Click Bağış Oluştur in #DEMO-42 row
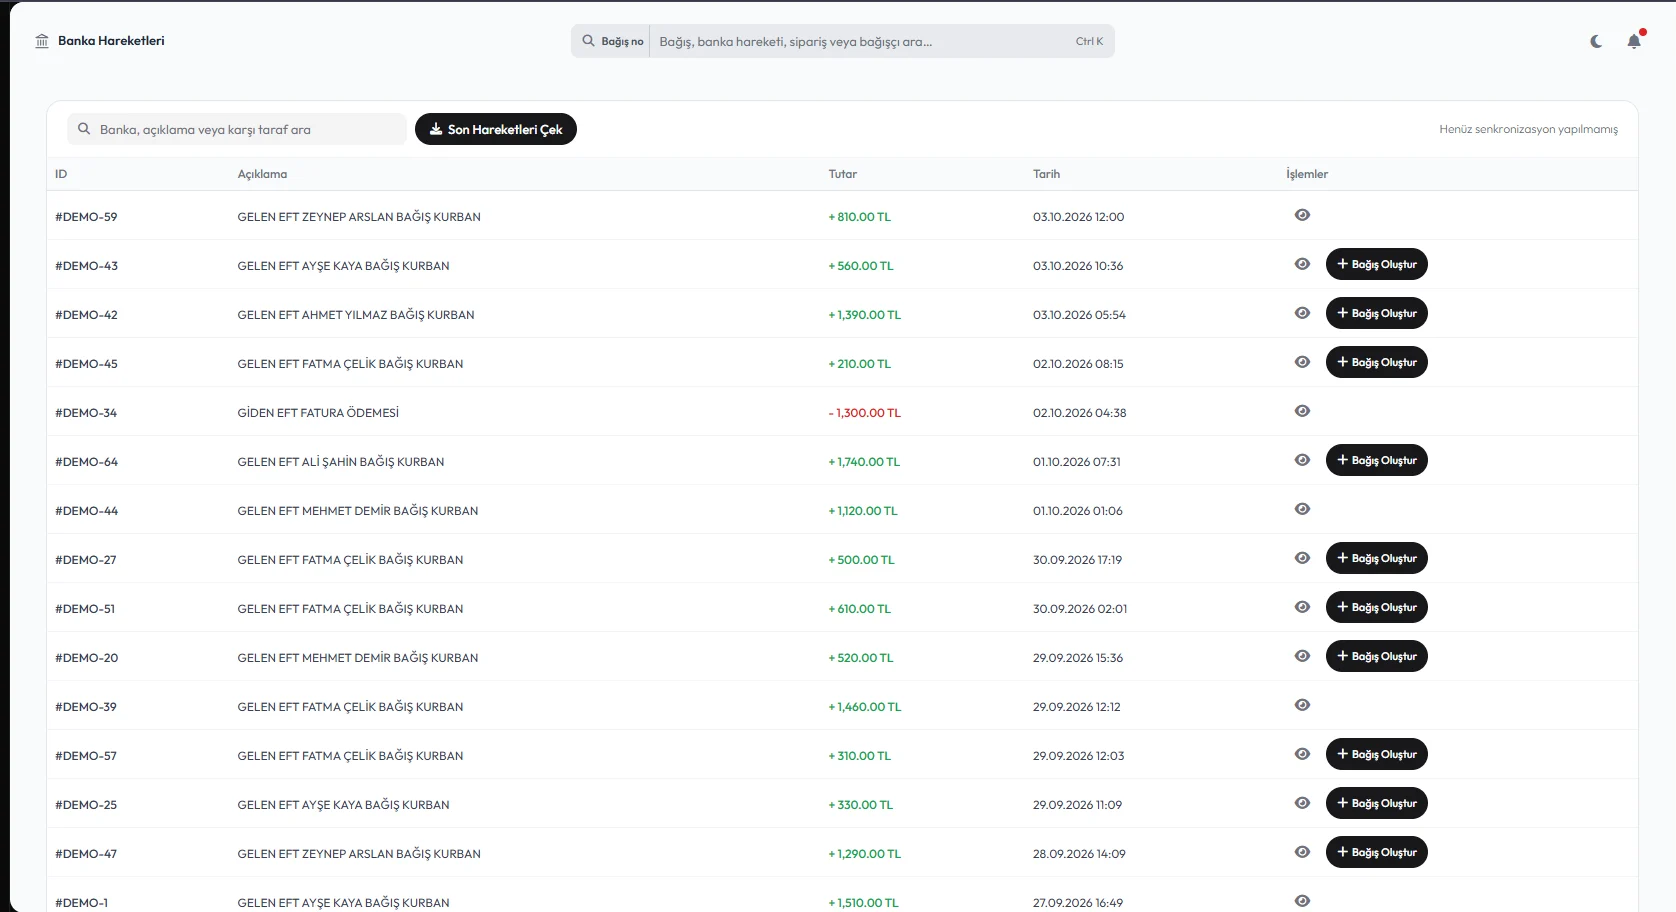The height and width of the screenshot is (912, 1676). (x=1377, y=313)
